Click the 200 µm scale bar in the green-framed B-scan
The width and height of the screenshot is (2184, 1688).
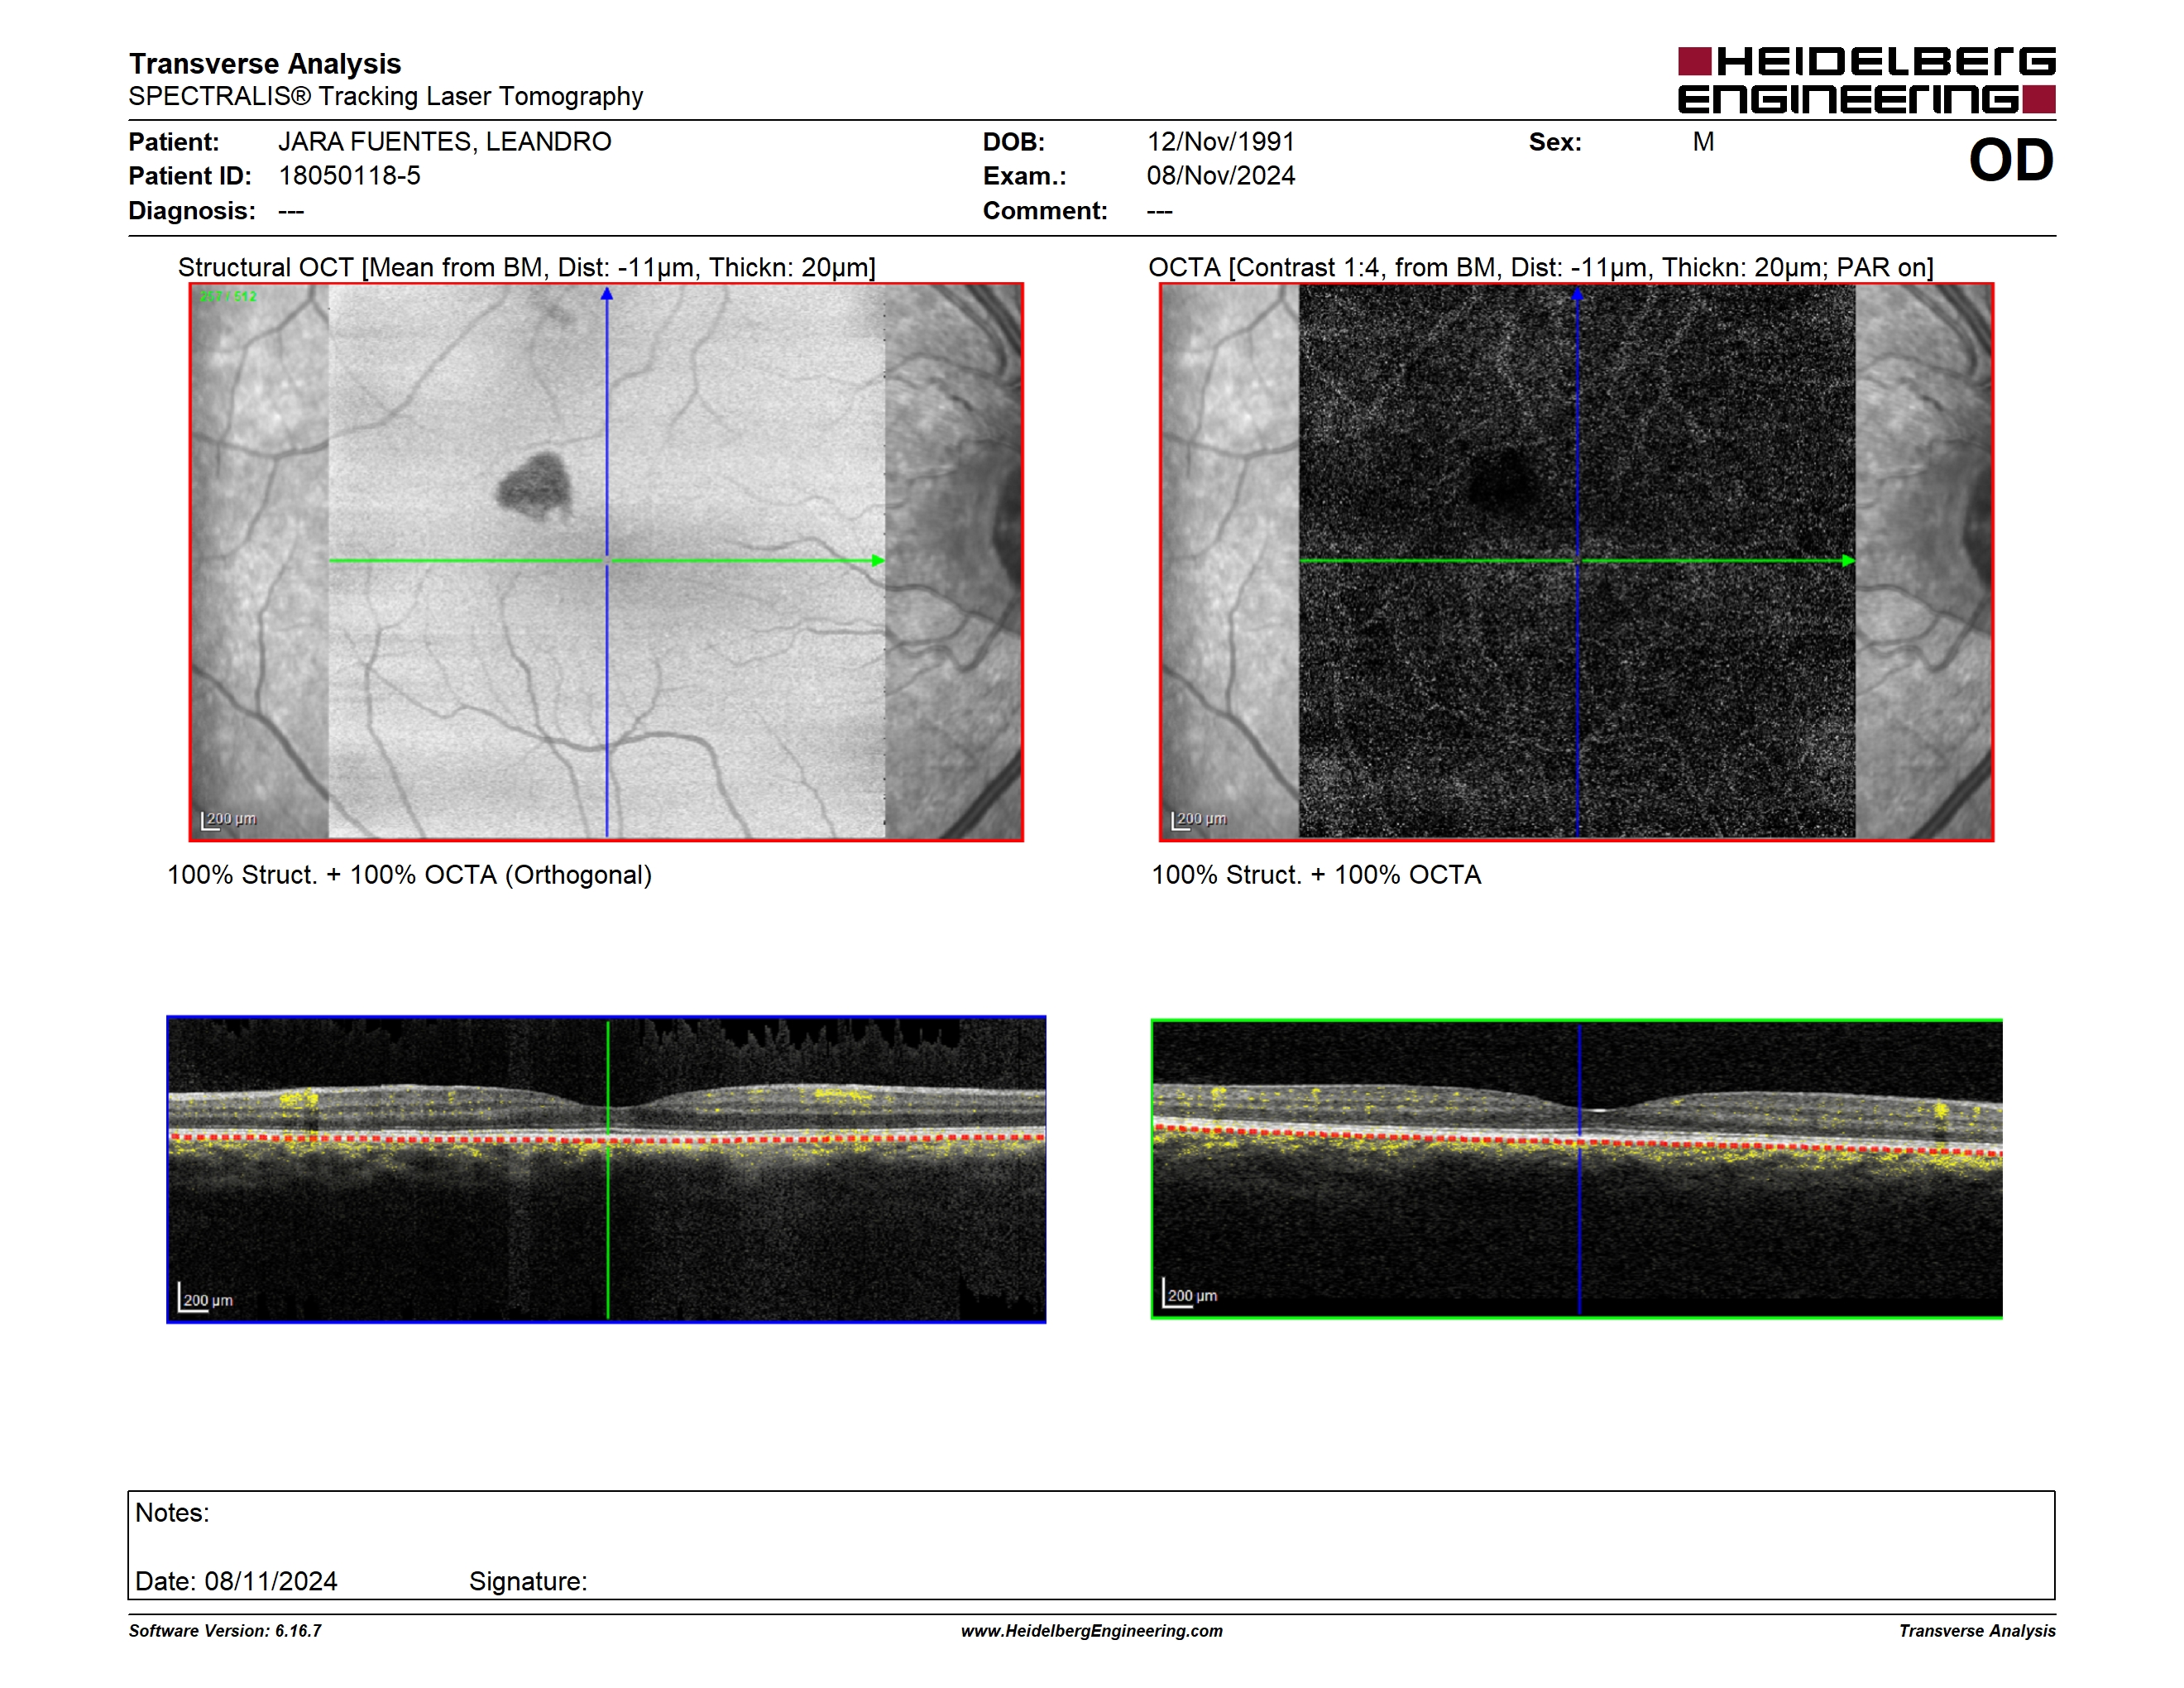(1190, 1293)
